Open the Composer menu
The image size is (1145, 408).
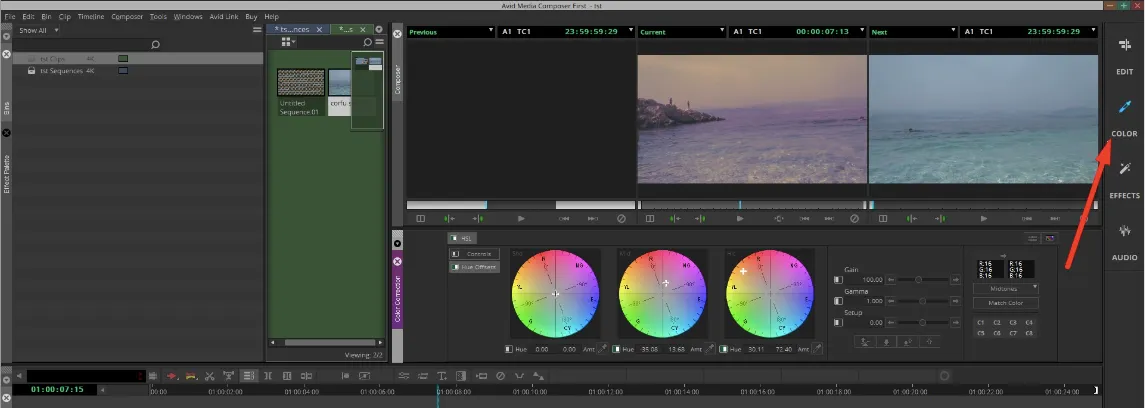pos(127,16)
